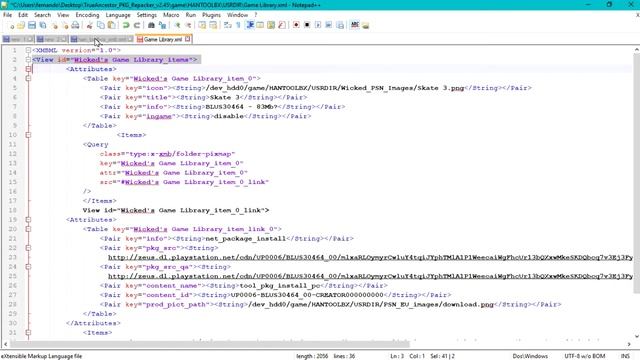This screenshot has width=640, height=360.
Task: Collapse the fold marker on line 1
Action: point(28,50)
